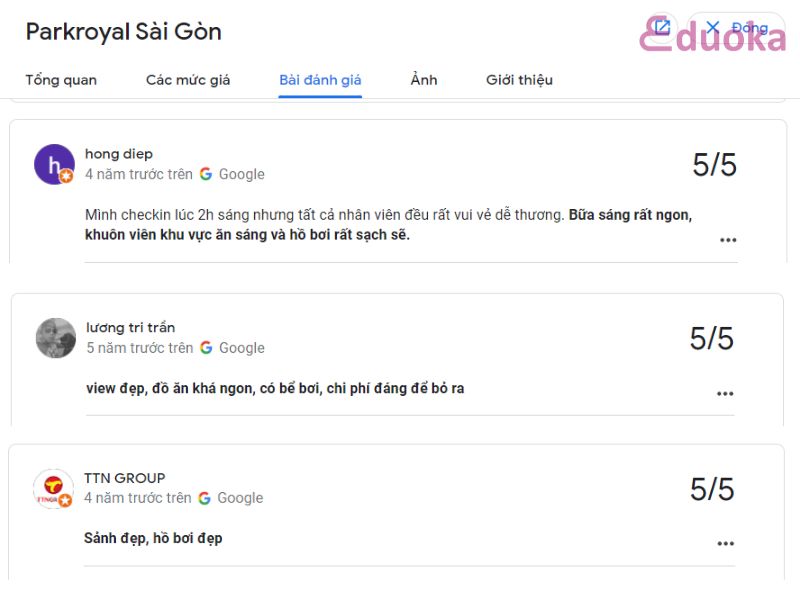
Task: Show more options for TTN GROUP review
Action: point(726,543)
